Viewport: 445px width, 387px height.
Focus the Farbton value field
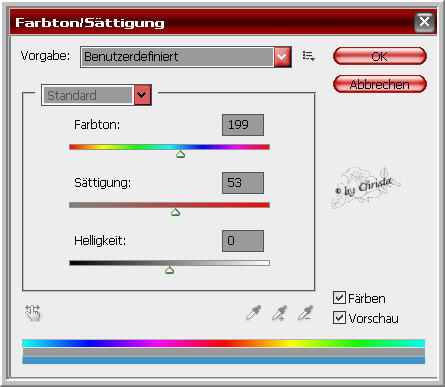[x=243, y=125]
